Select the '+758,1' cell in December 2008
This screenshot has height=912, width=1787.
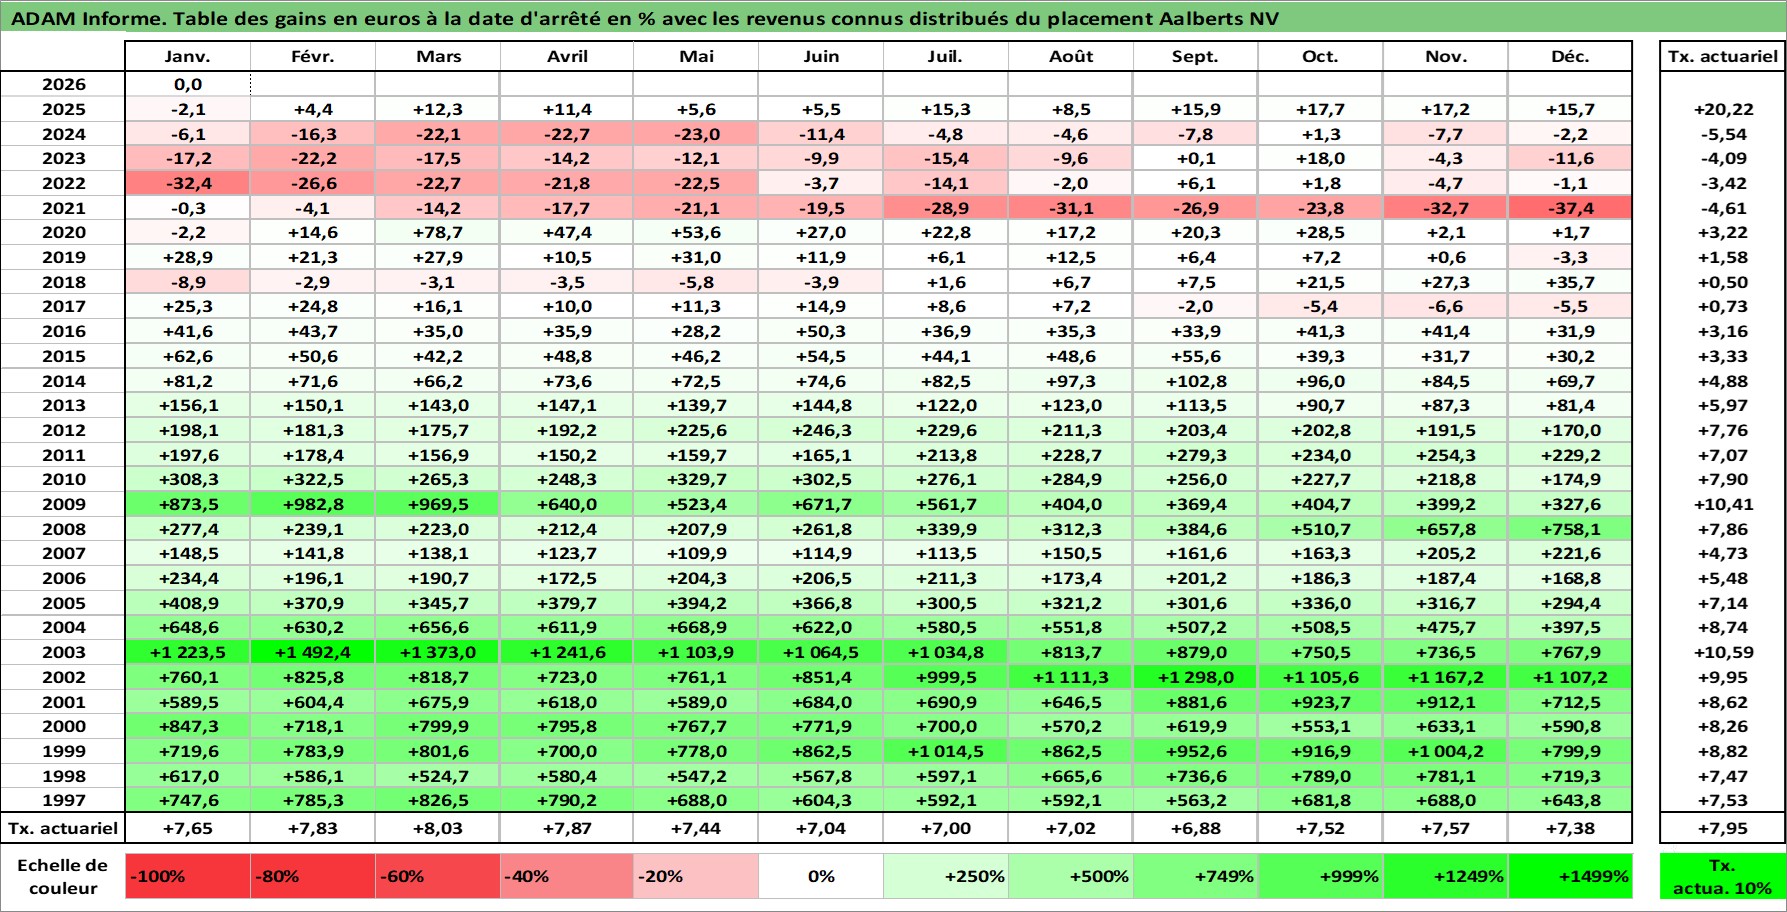coord(1570,529)
